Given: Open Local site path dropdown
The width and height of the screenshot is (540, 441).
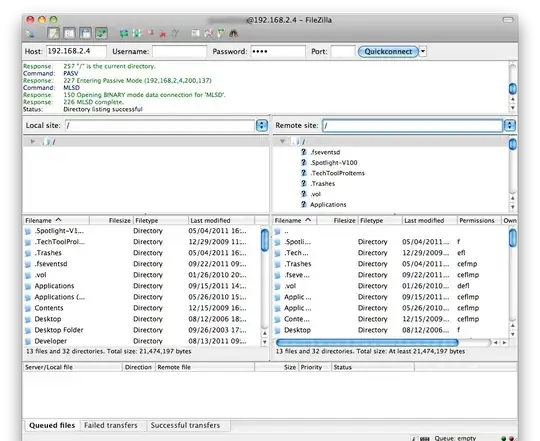Looking at the screenshot, I should click(262, 125).
